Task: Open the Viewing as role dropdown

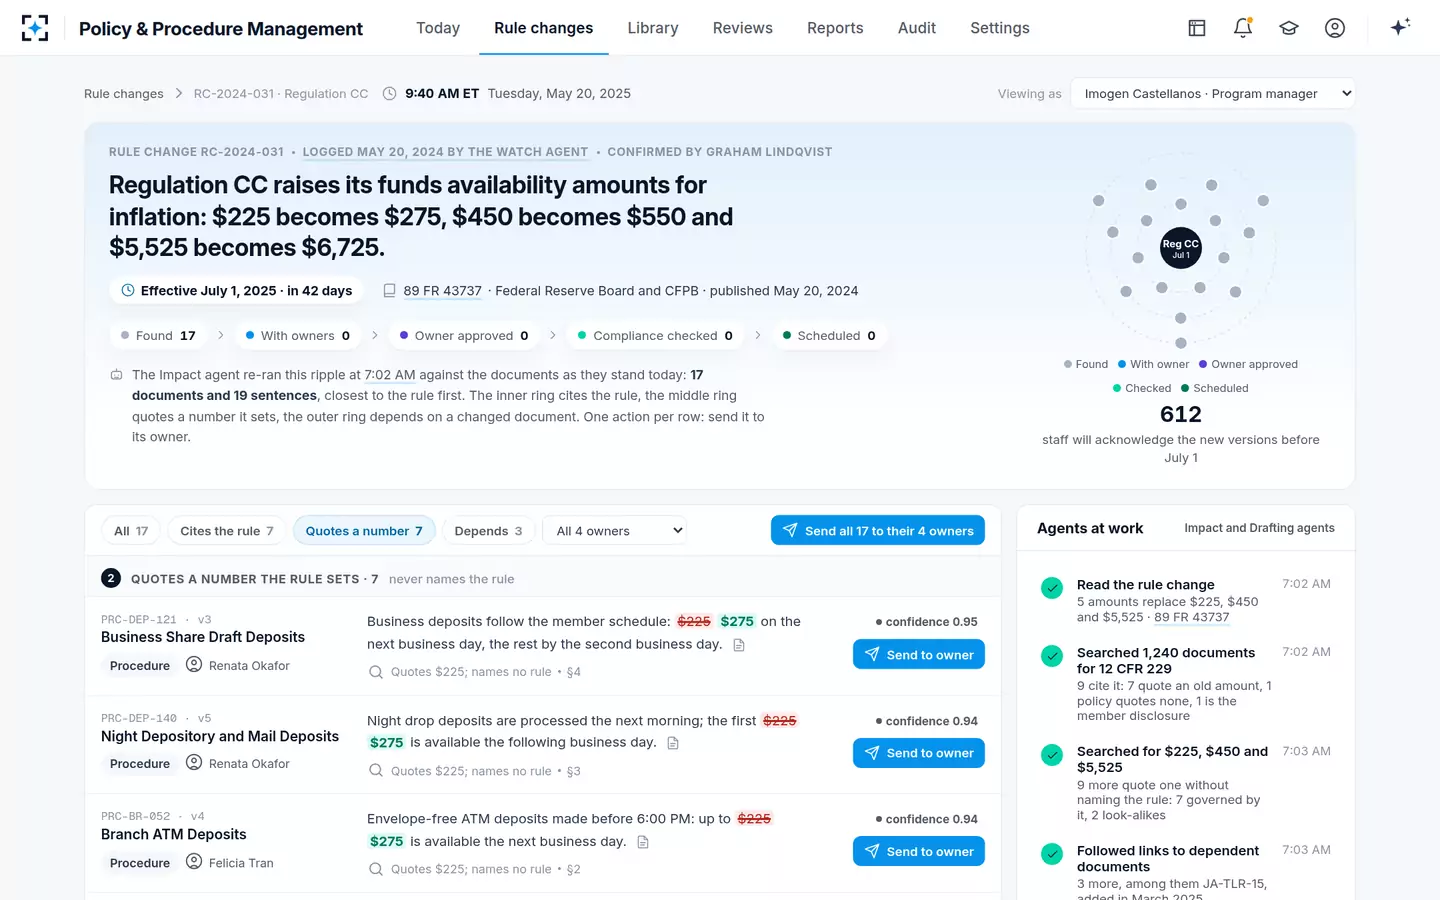Action: (x=1213, y=94)
